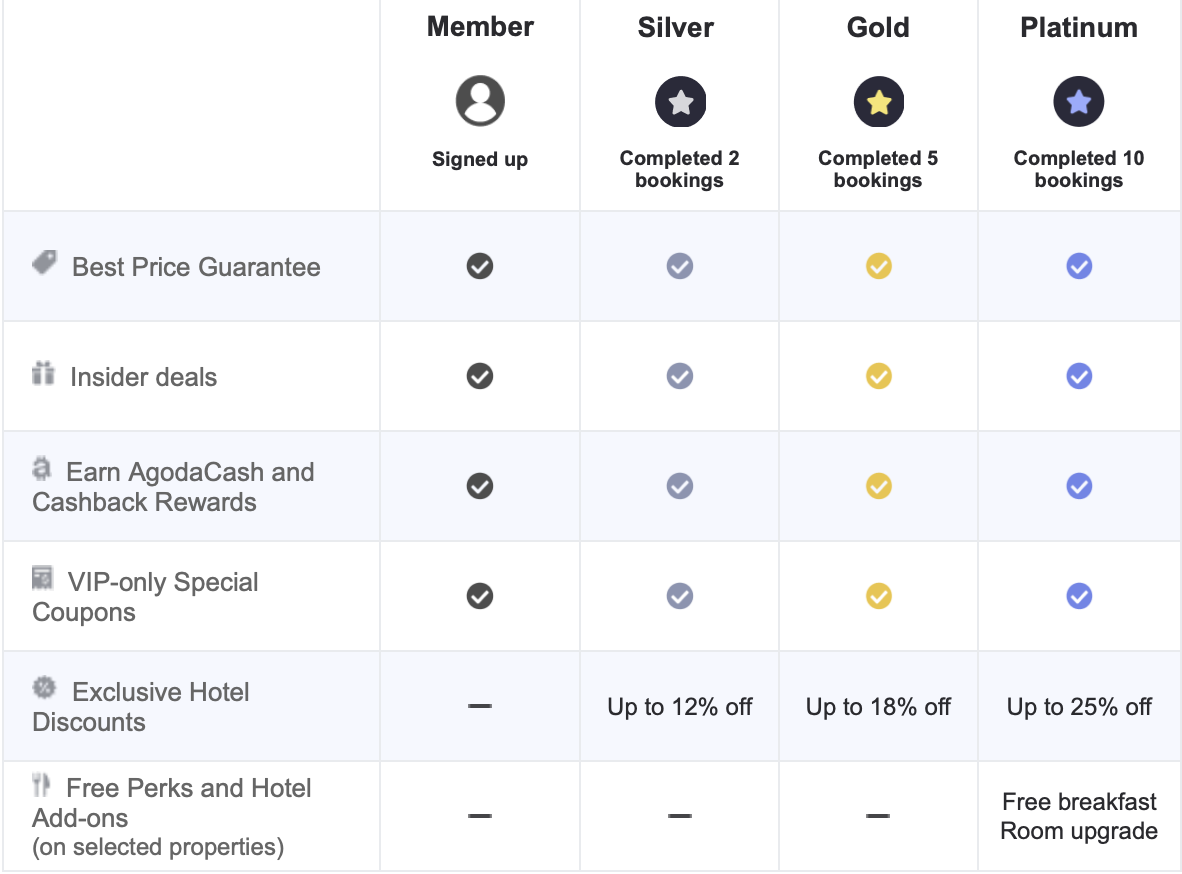Click the Gold tier yellow star badge

pyautogui.click(x=879, y=102)
